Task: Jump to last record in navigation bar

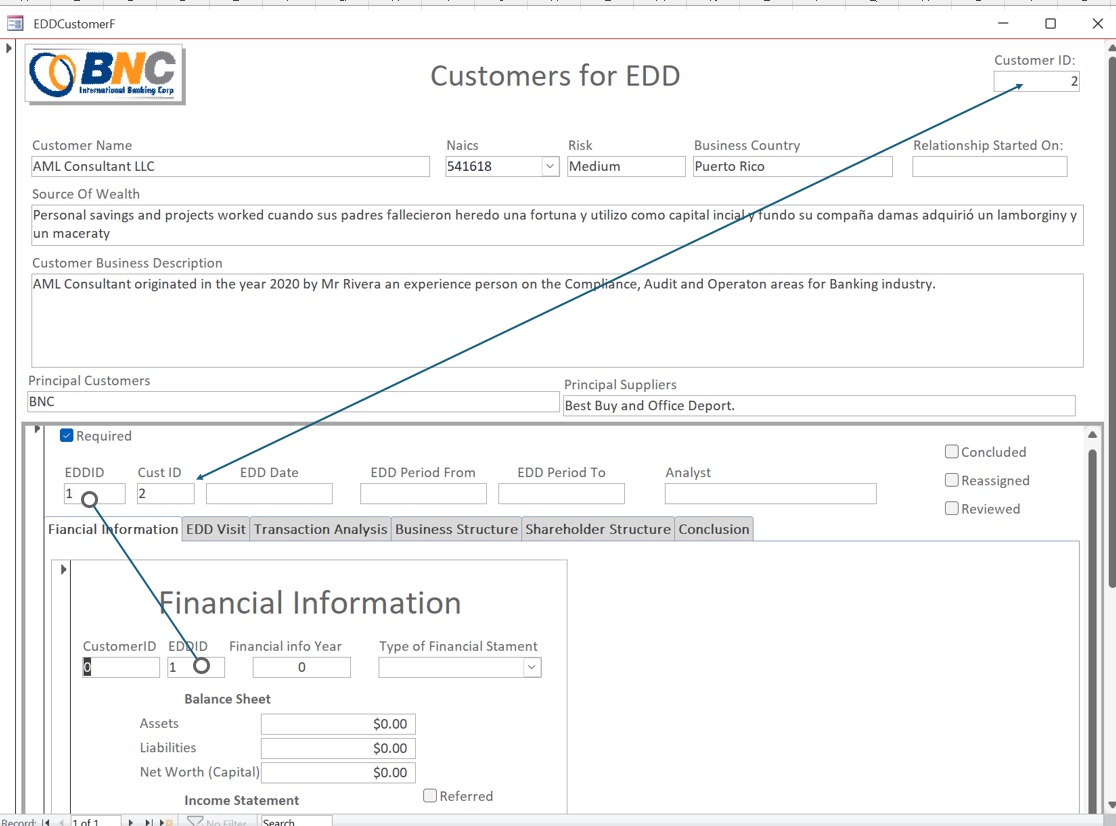Action: (149, 822)
